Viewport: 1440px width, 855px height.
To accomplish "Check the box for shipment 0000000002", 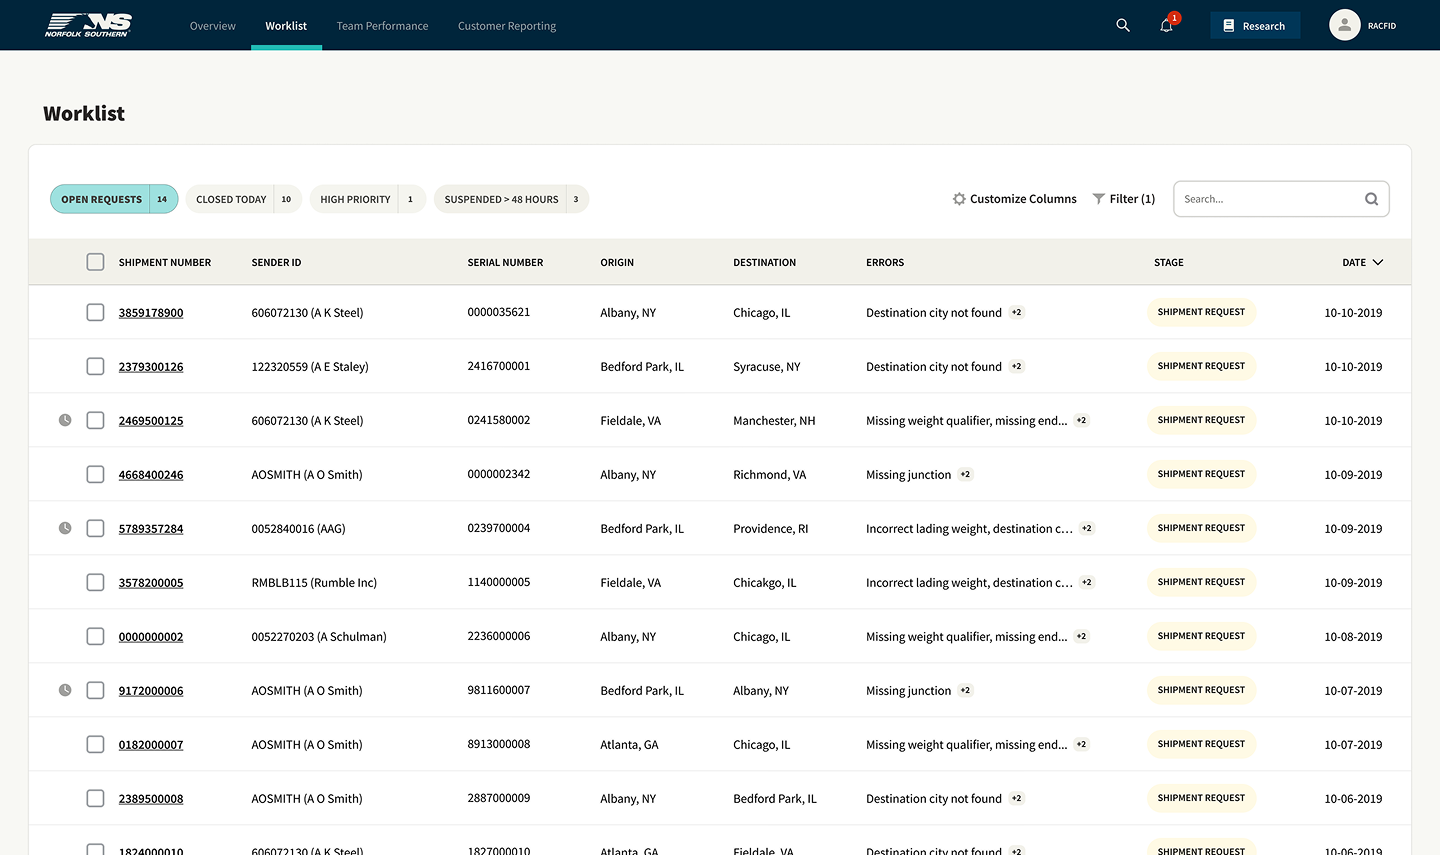I will point(95,636).
